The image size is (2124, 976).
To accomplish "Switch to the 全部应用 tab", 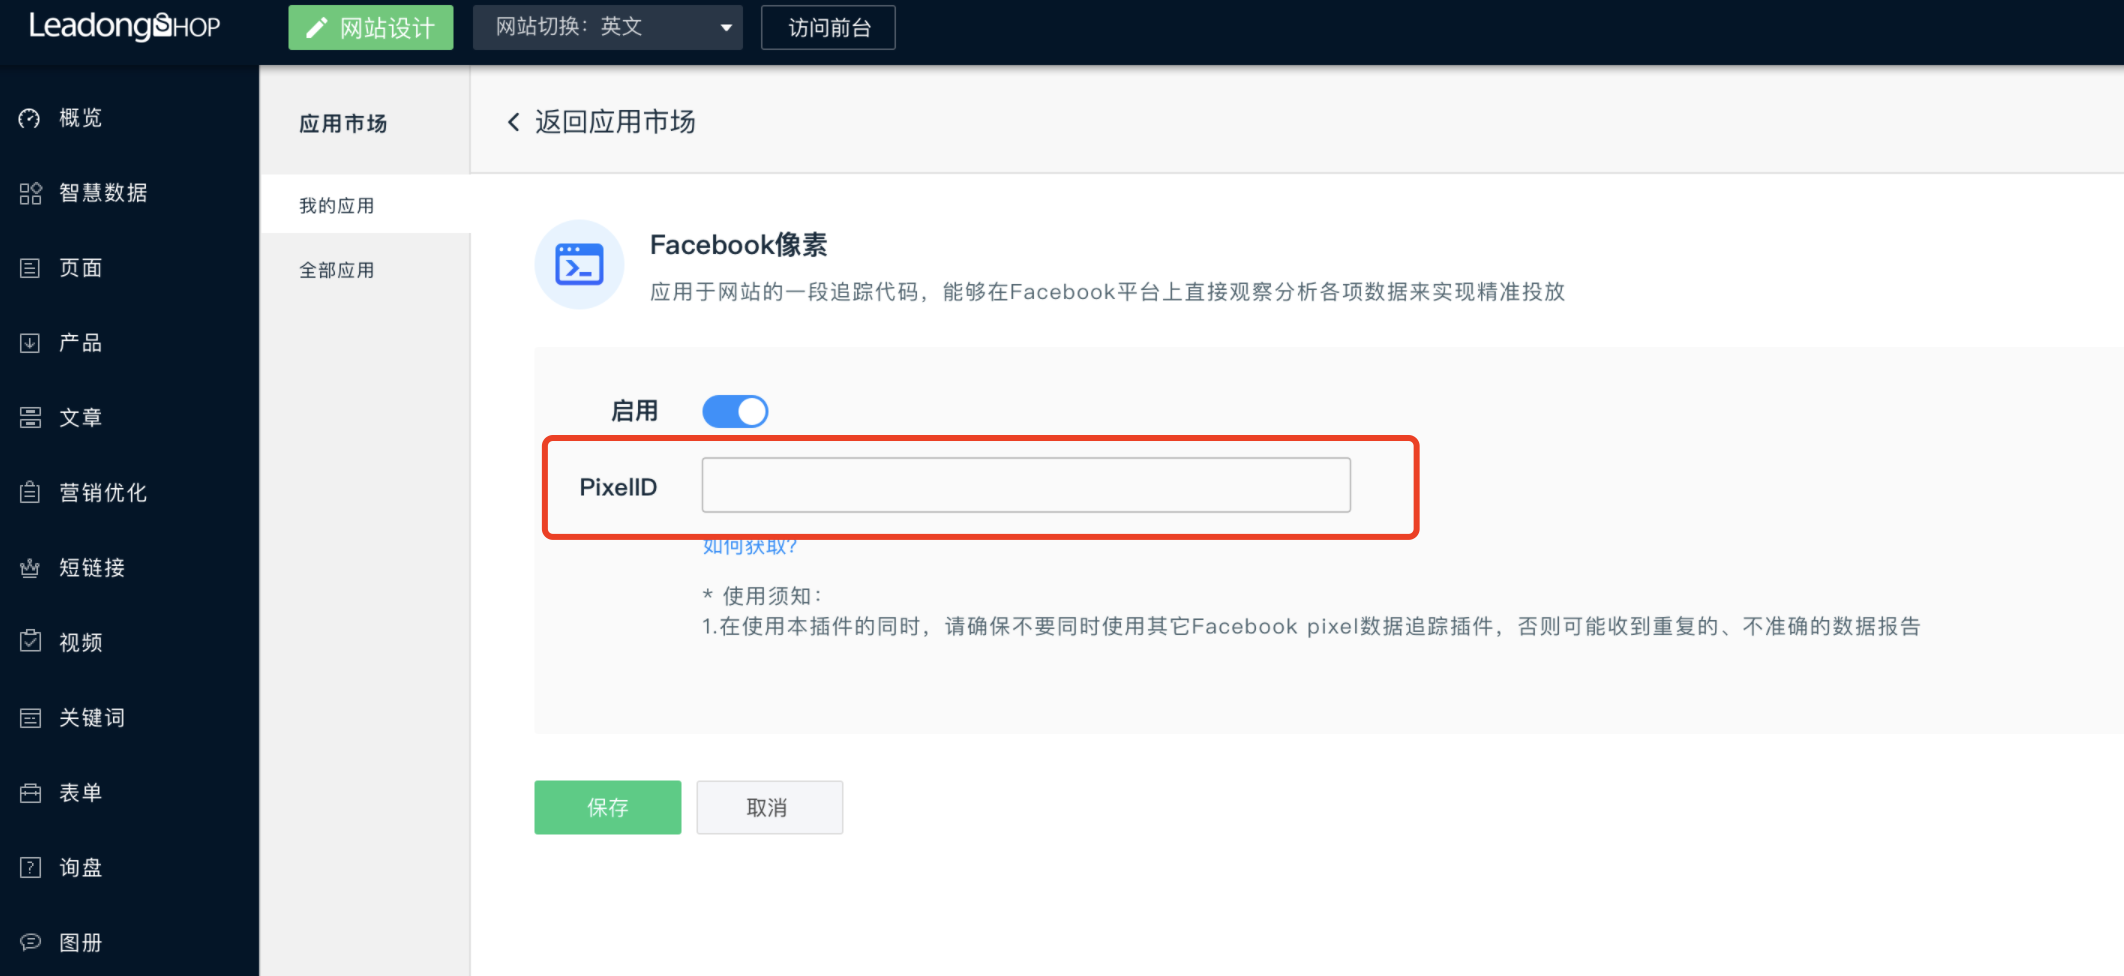I will coord(337,269).
